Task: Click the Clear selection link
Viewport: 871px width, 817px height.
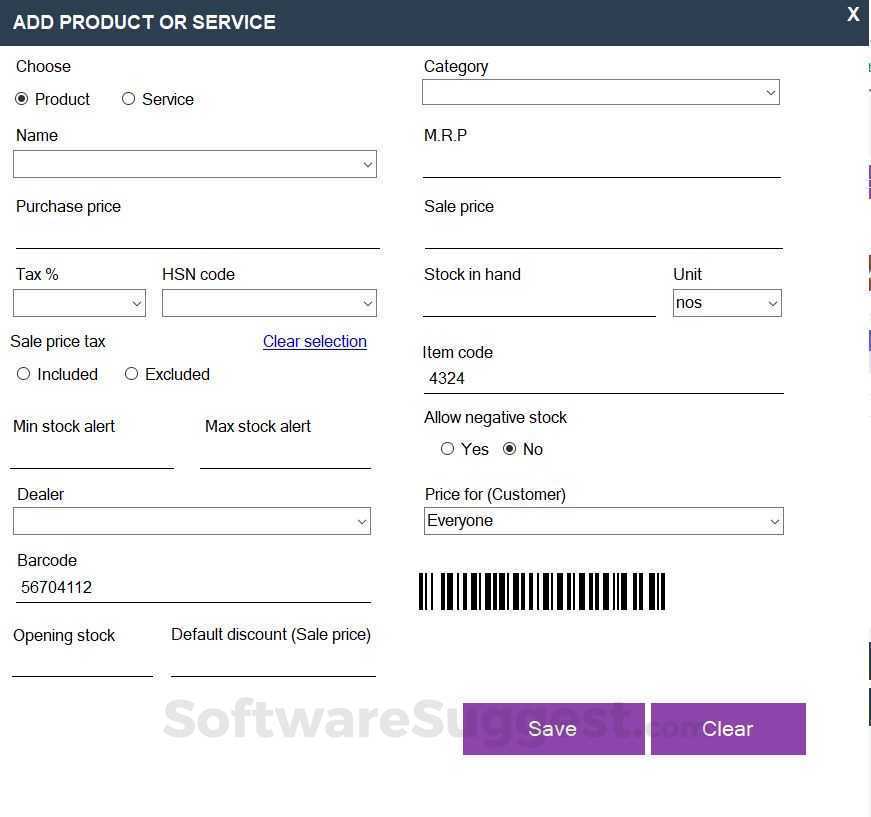Action: tap(314, 341)
